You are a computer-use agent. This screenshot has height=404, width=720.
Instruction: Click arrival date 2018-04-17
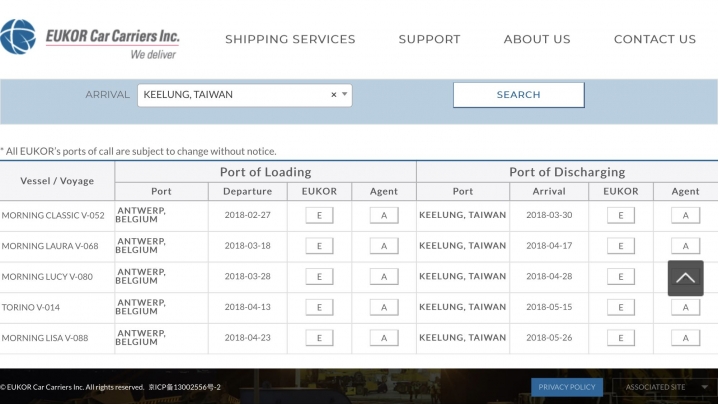point(549,246)
